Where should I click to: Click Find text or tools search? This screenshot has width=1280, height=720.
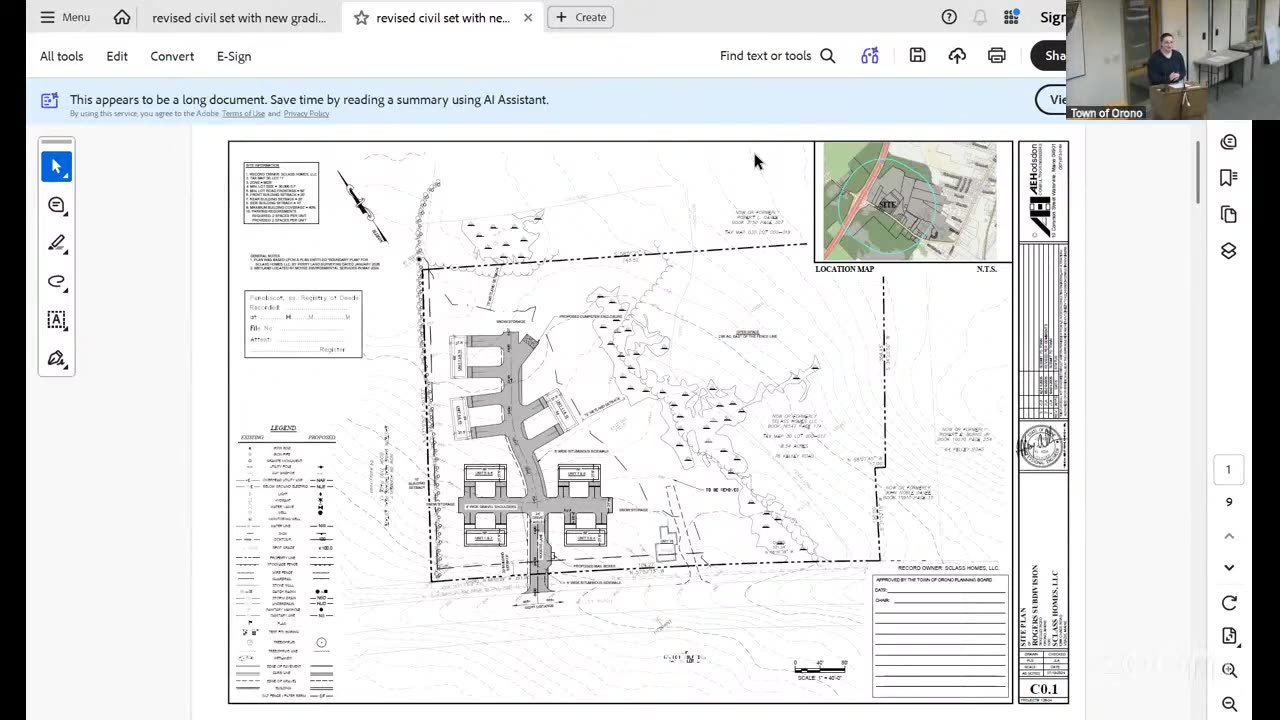pyautogui.click(x=777, y=56)
